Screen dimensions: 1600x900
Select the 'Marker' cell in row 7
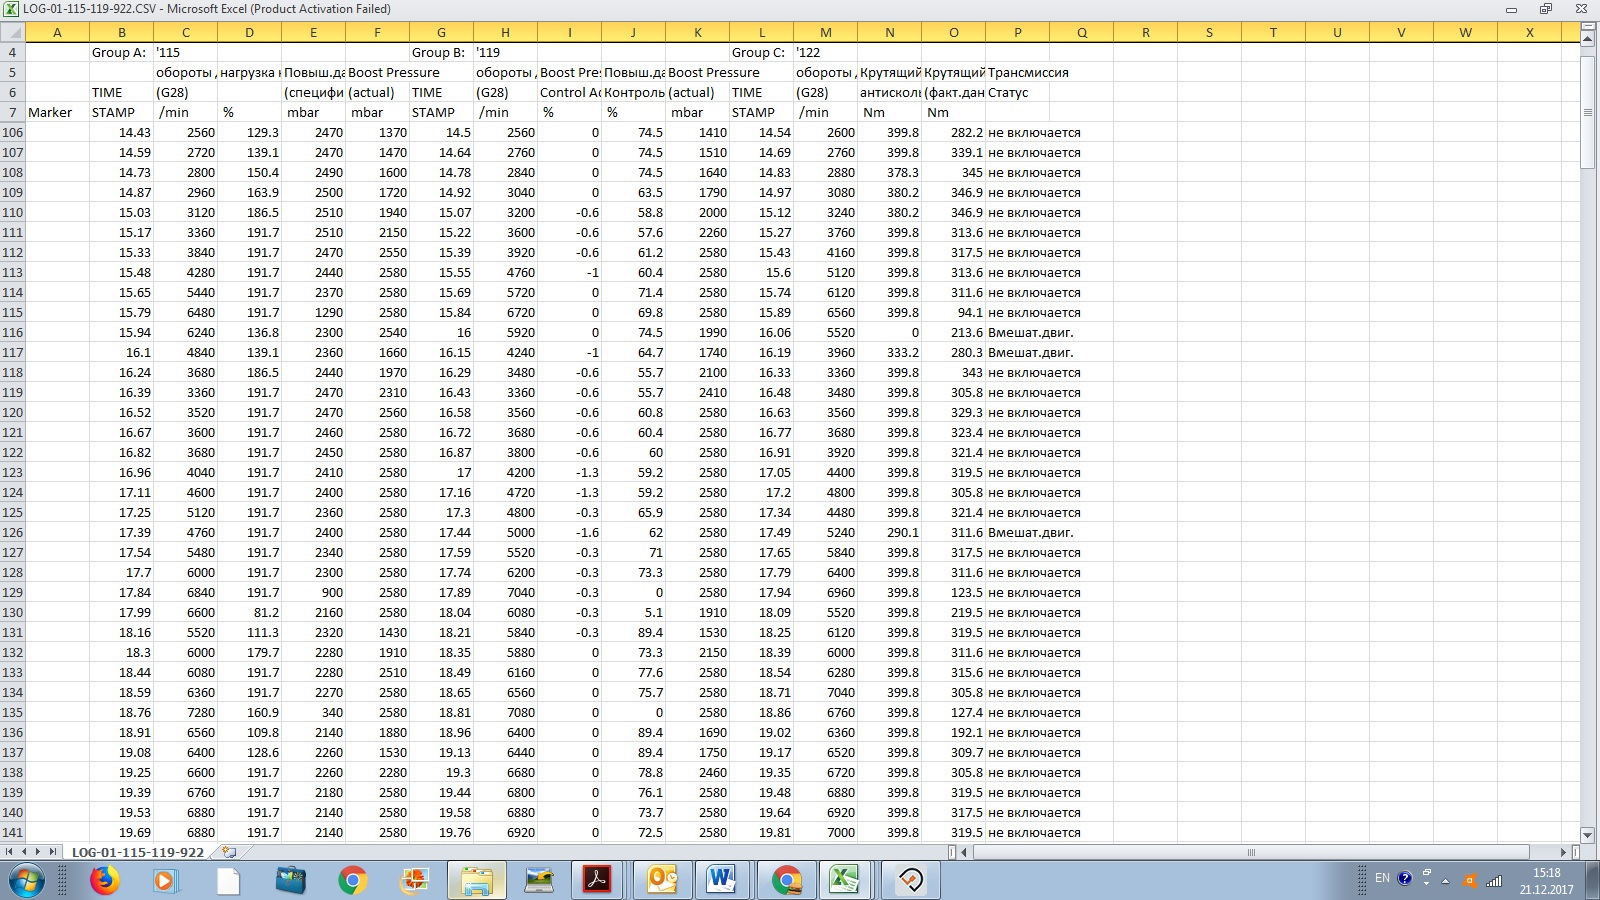click(57, 112)
